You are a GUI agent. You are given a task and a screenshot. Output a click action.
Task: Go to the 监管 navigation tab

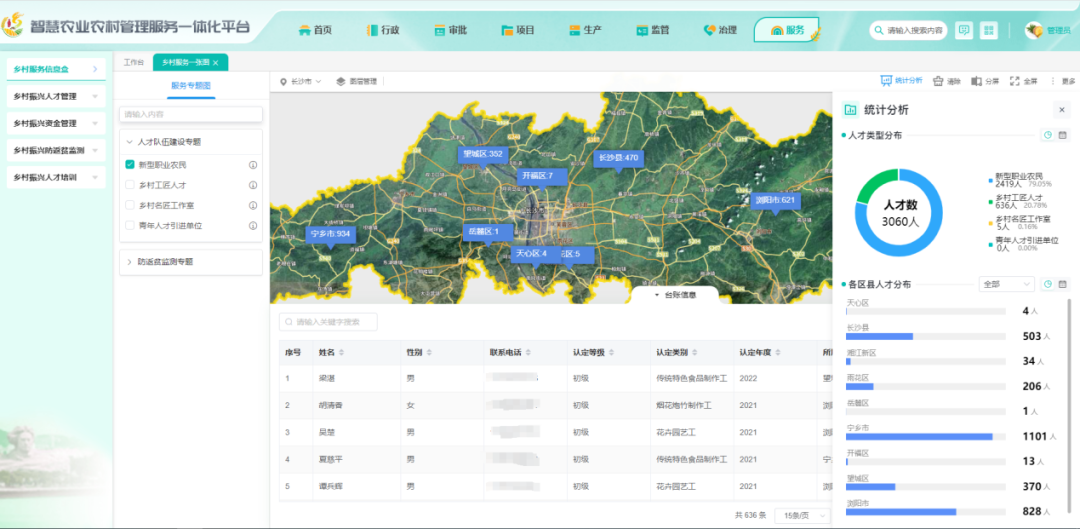(653, 30)
